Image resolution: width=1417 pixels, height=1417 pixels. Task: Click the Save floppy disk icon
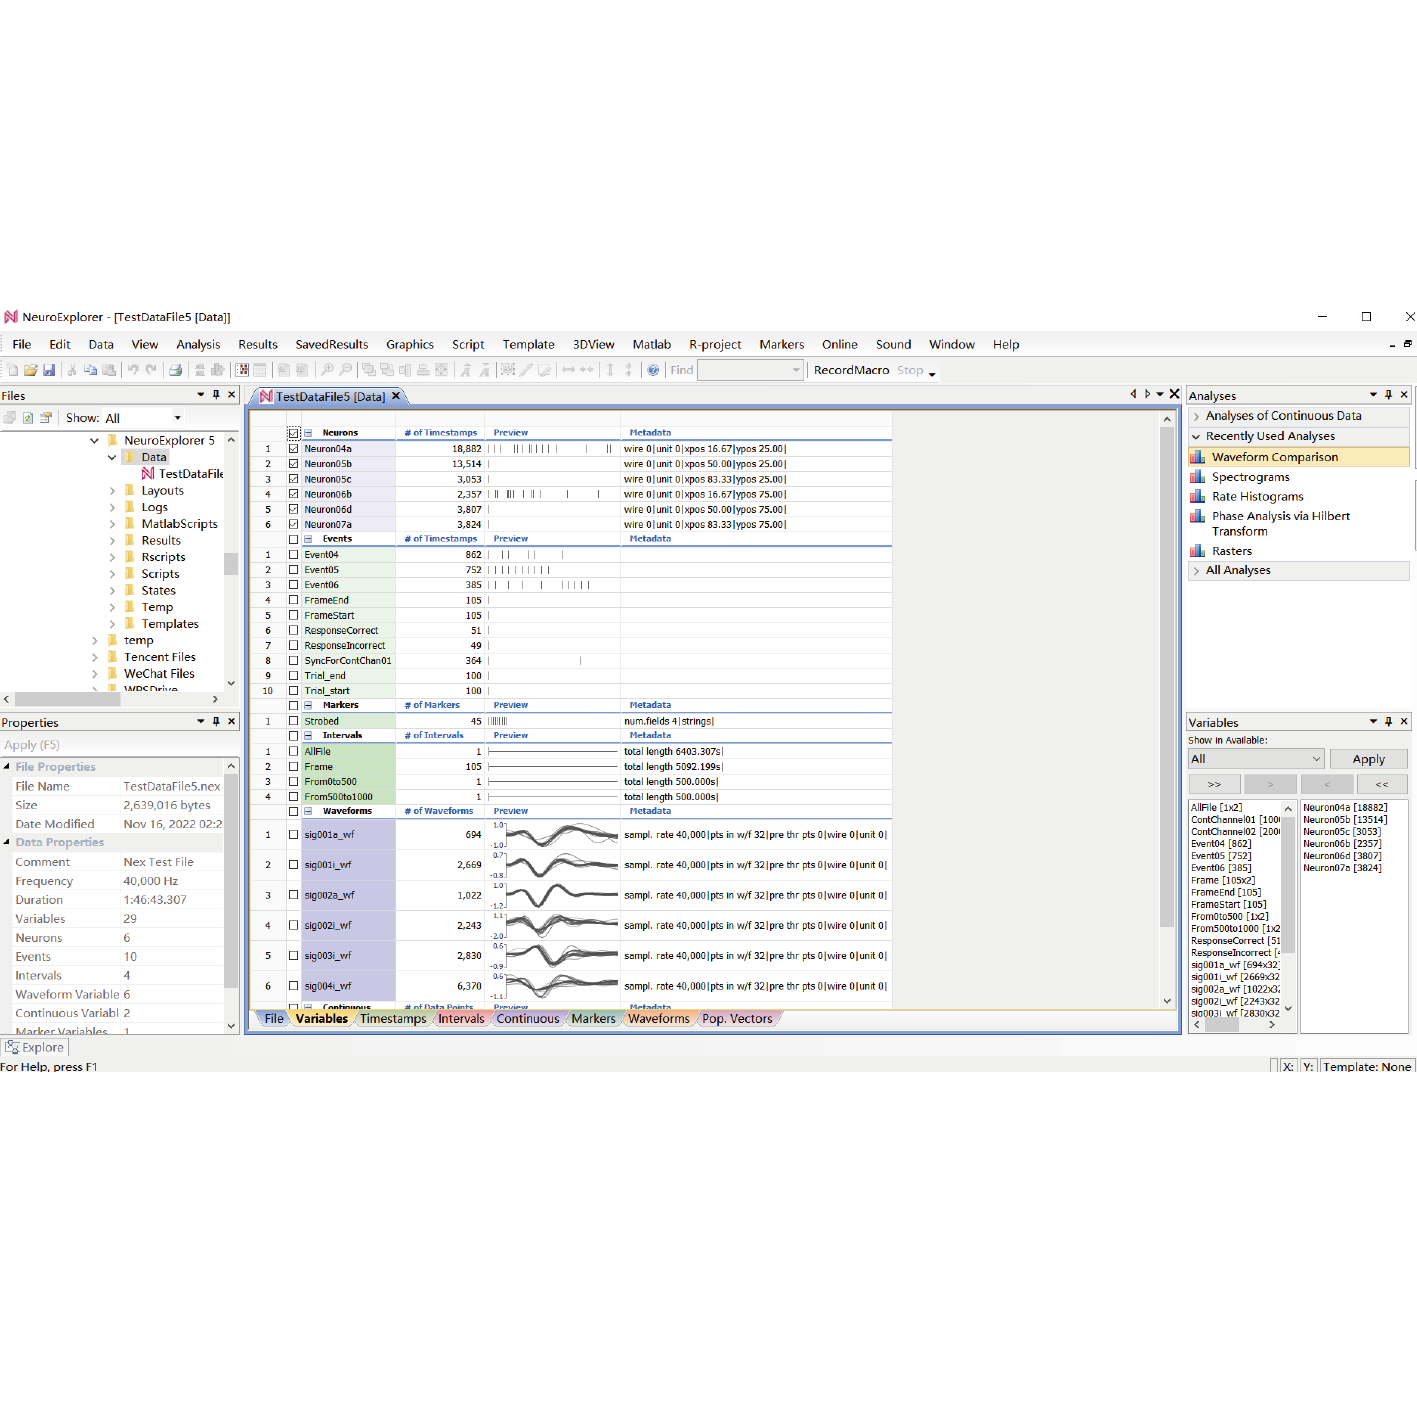coord(48,370)
